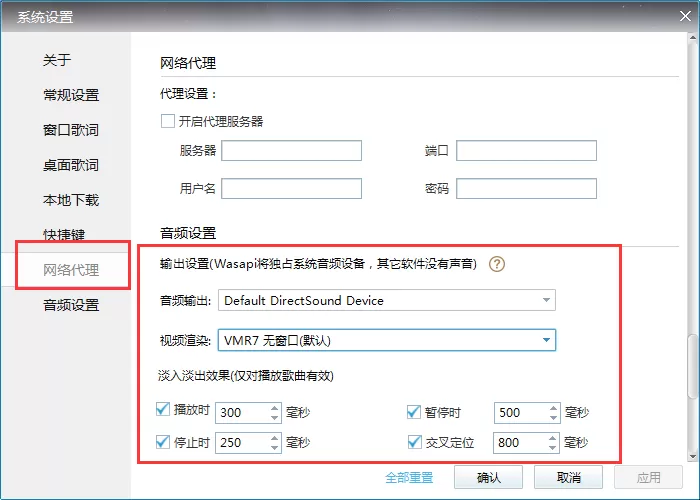Click the vertical scrollbar thumb
The height and width of the screenshot is (500, 700).
pyautogui.click(x=692, y=366)
